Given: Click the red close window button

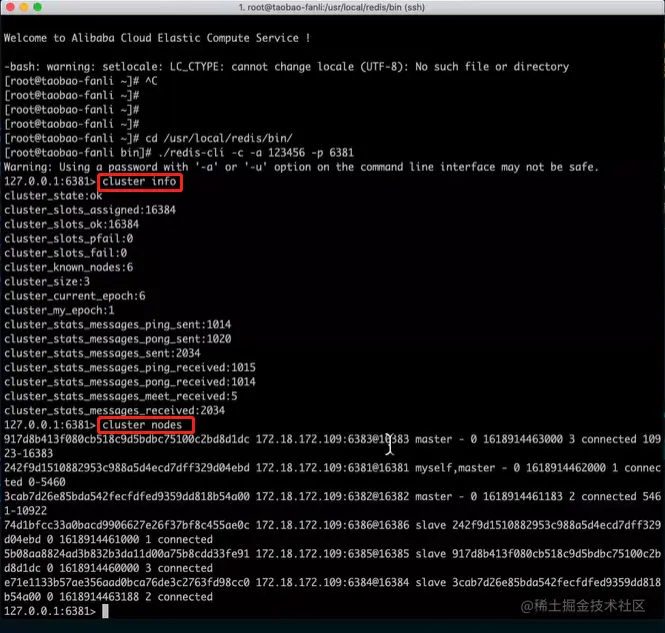Looking at the screenshot, I should coord(11,7).
